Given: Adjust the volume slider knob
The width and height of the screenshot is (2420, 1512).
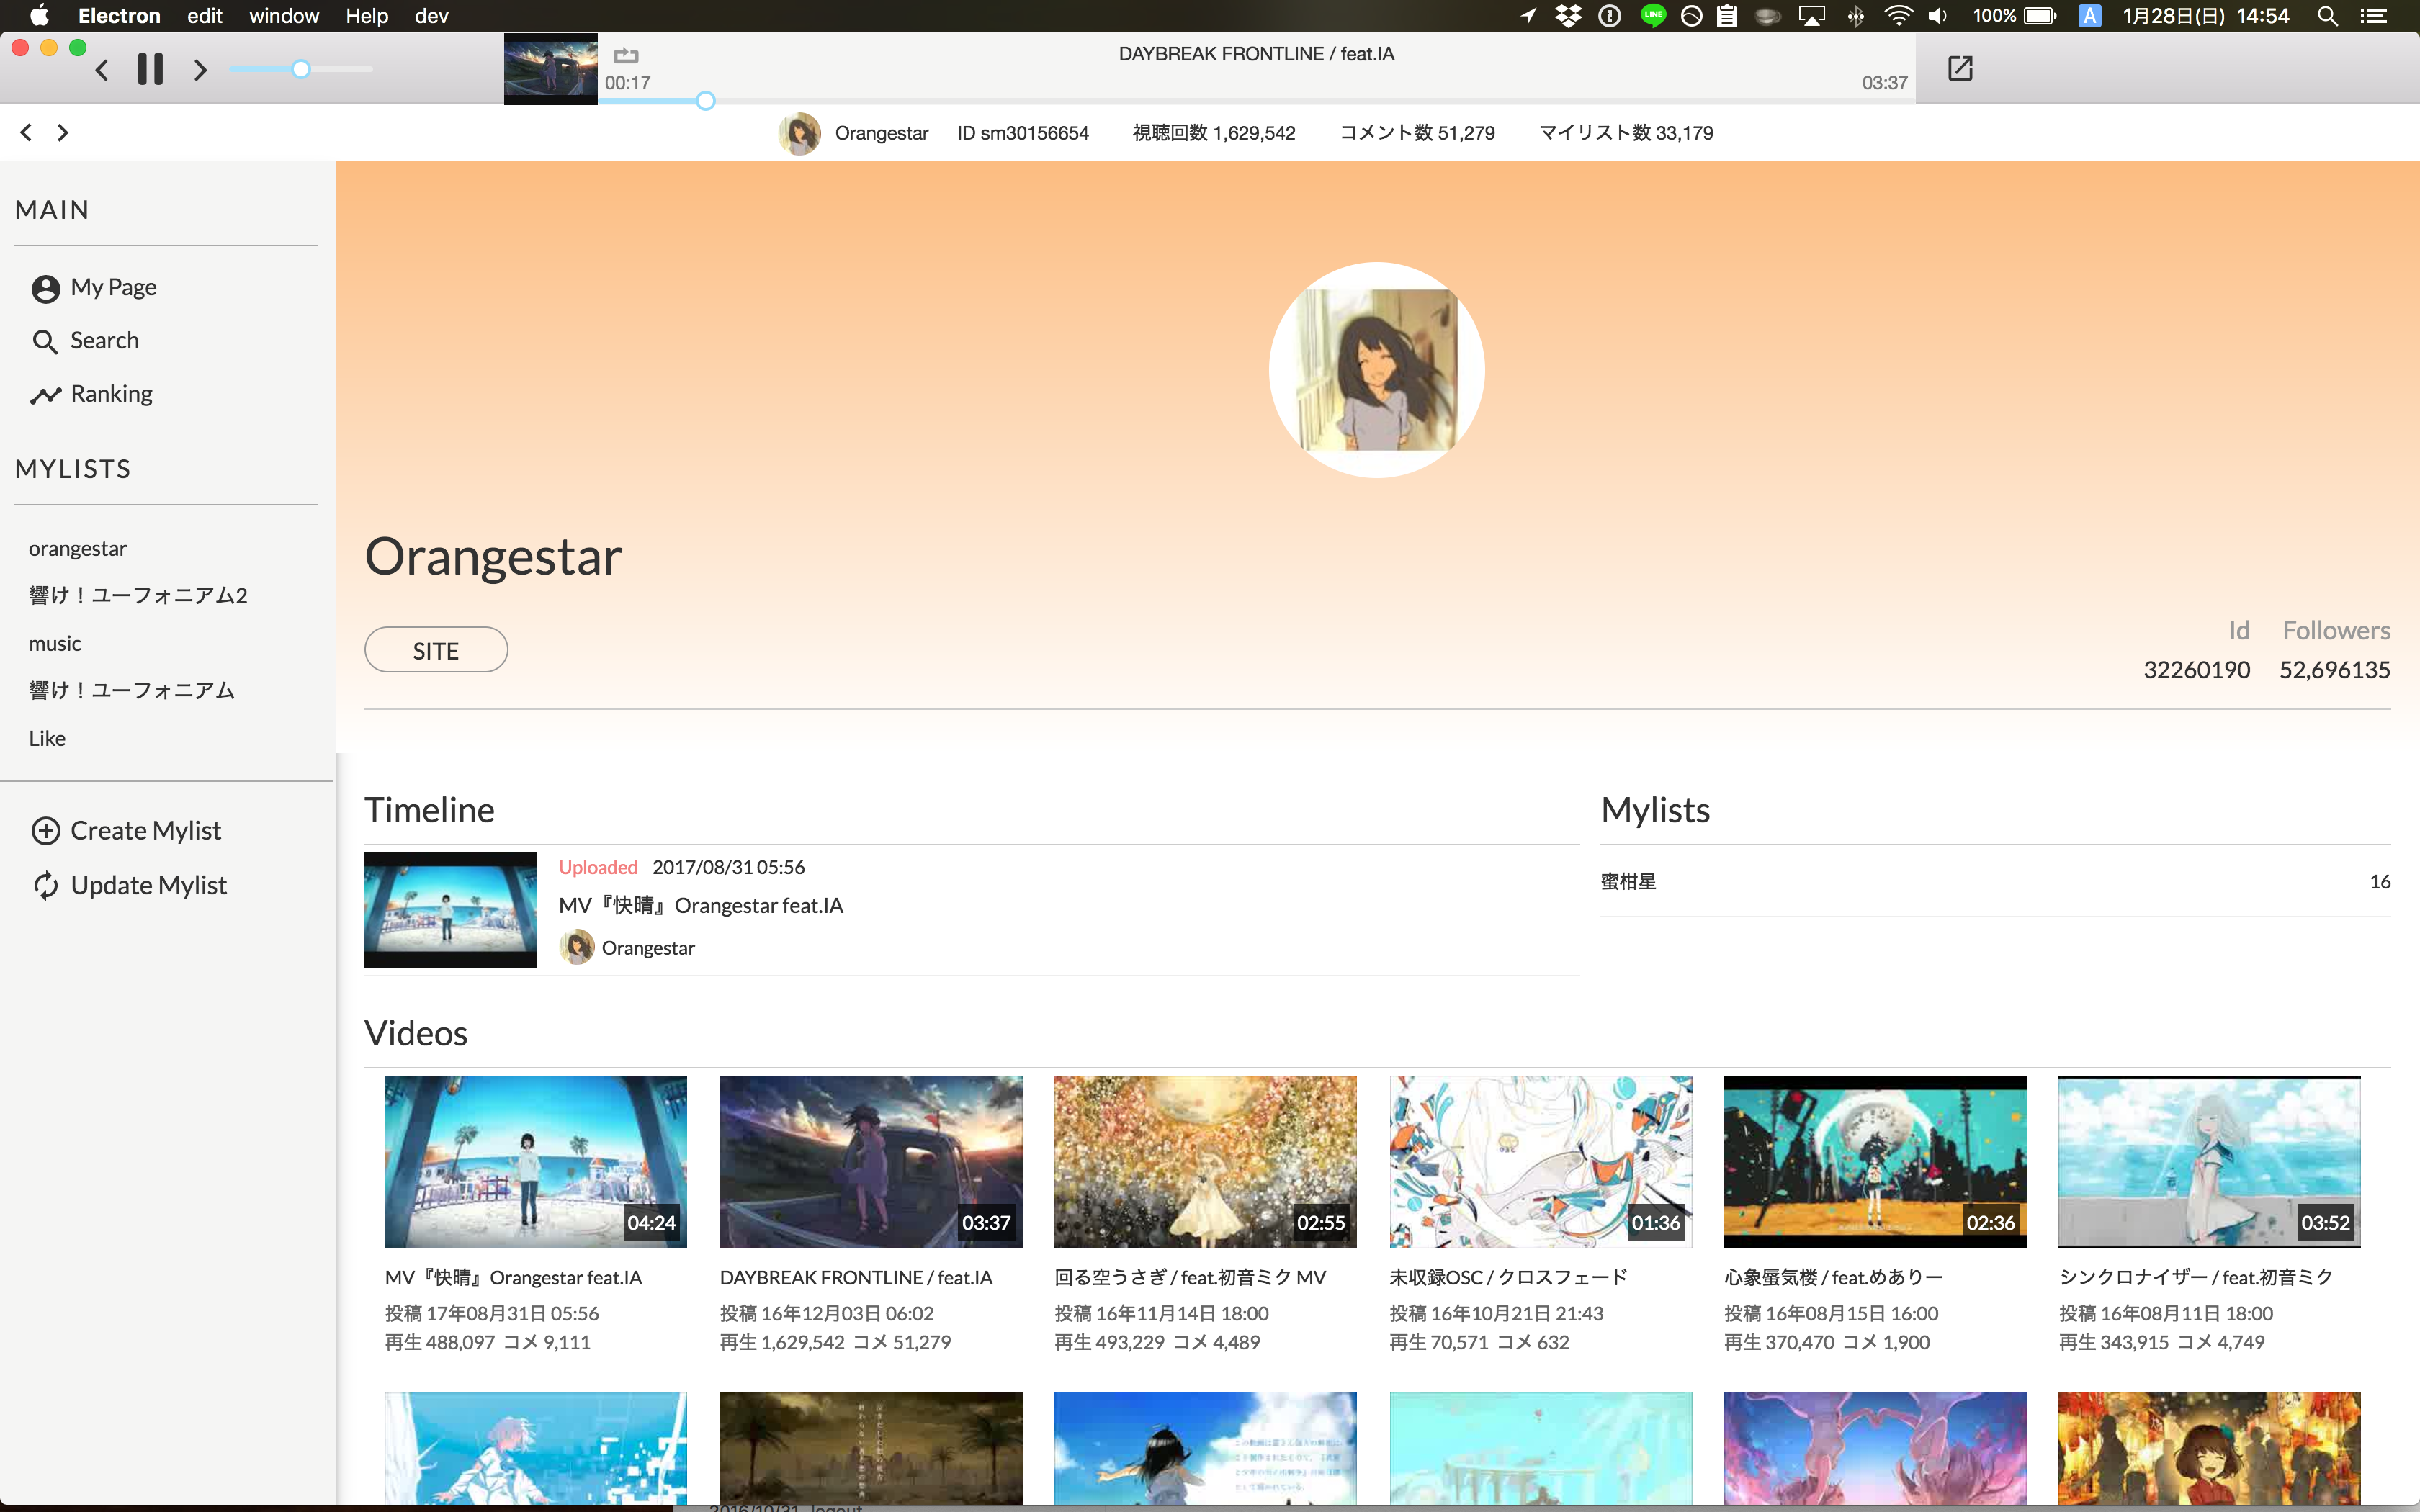Looking at the screenshot, I should [301, 69].
